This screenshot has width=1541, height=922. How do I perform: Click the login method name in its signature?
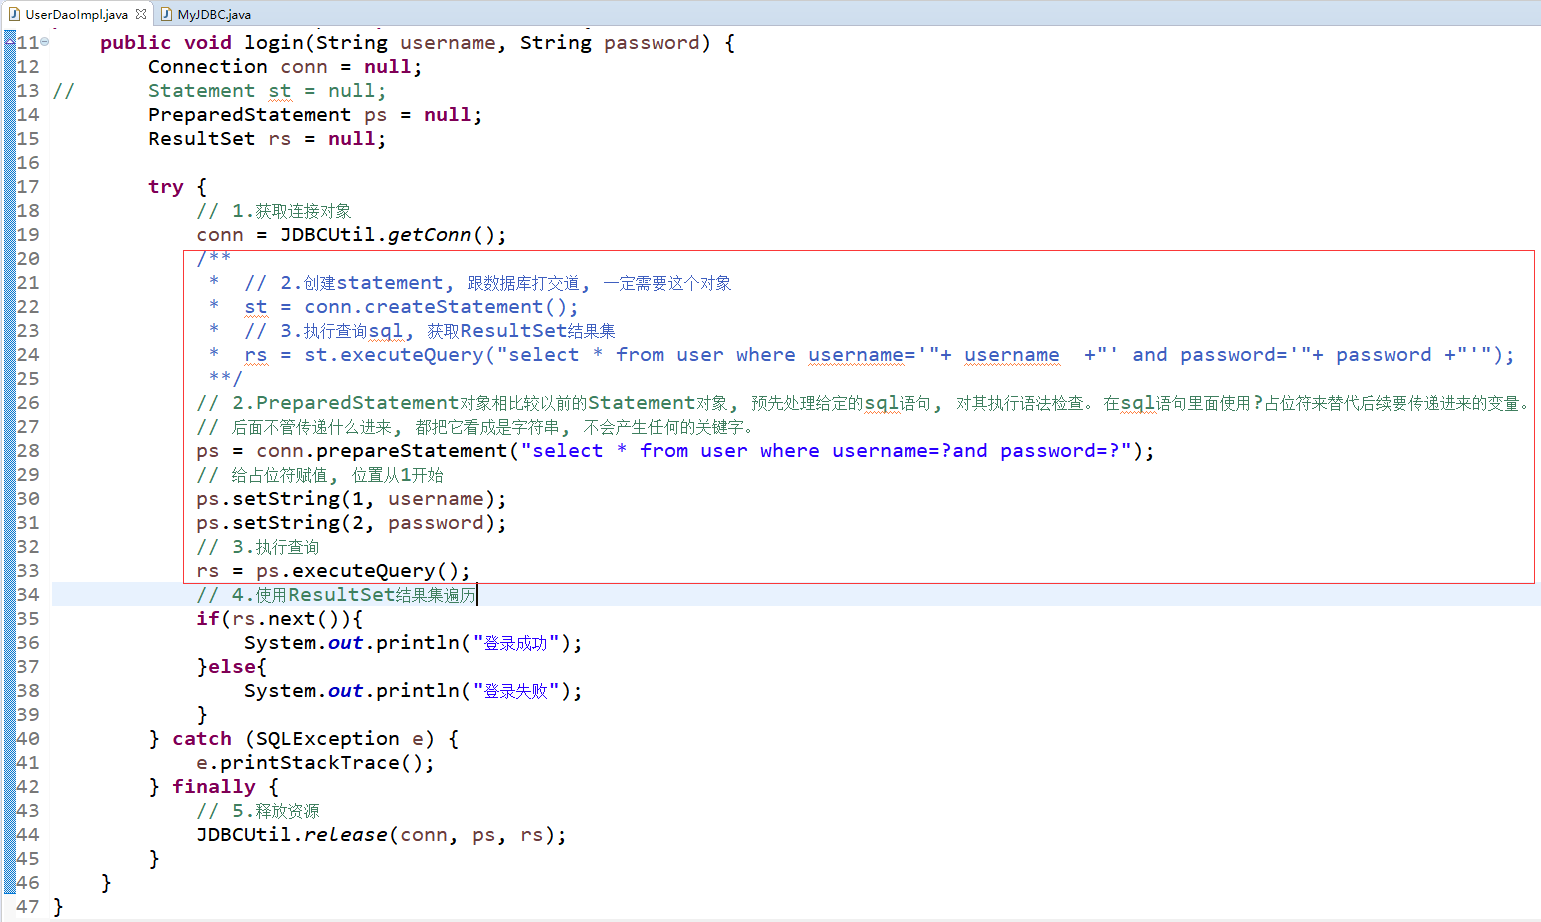coord(274,43)
